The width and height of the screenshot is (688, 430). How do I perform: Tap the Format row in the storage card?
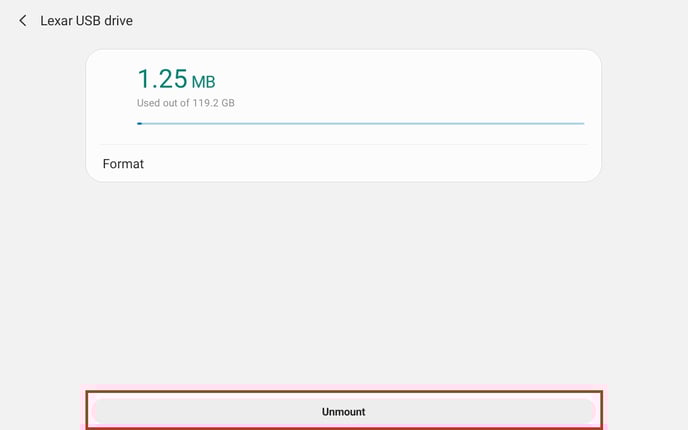click(343, 163)
